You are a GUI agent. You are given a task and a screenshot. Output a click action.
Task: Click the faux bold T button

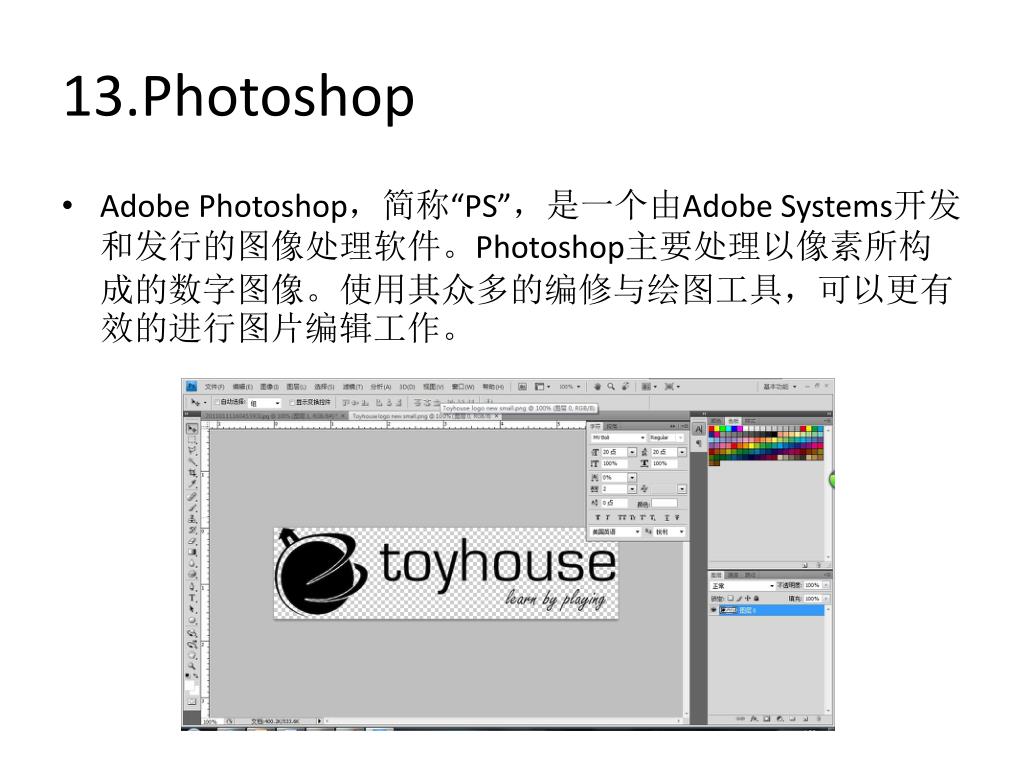click(x=598, y=517)
